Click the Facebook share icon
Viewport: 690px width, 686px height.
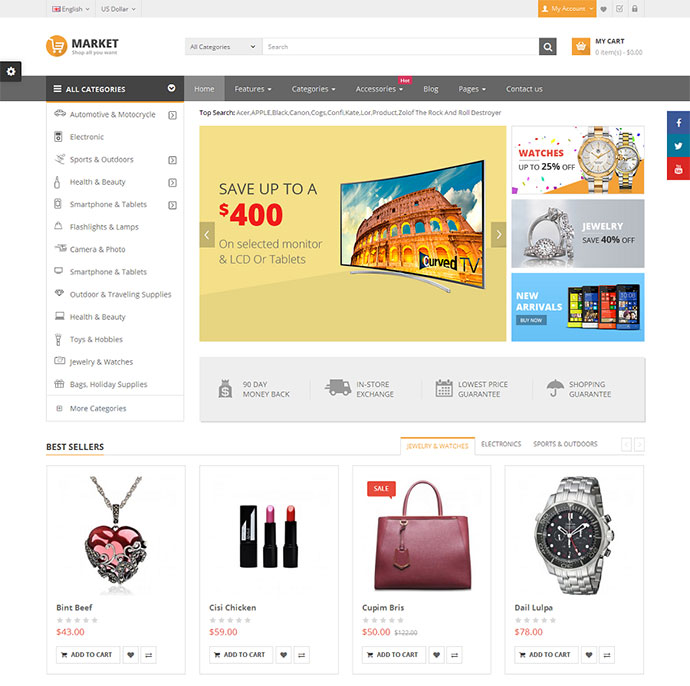pos(678,123)
